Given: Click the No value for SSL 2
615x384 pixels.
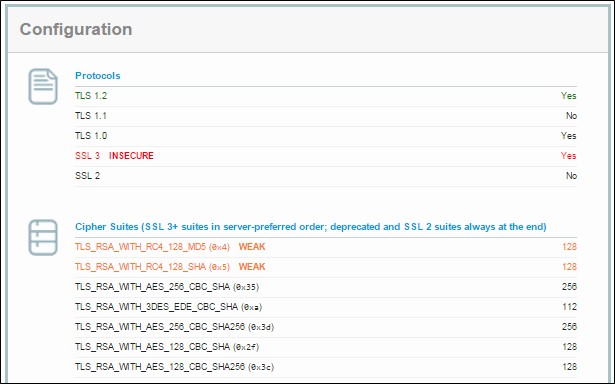Looking at the screenshot, I should coord(571,176).
